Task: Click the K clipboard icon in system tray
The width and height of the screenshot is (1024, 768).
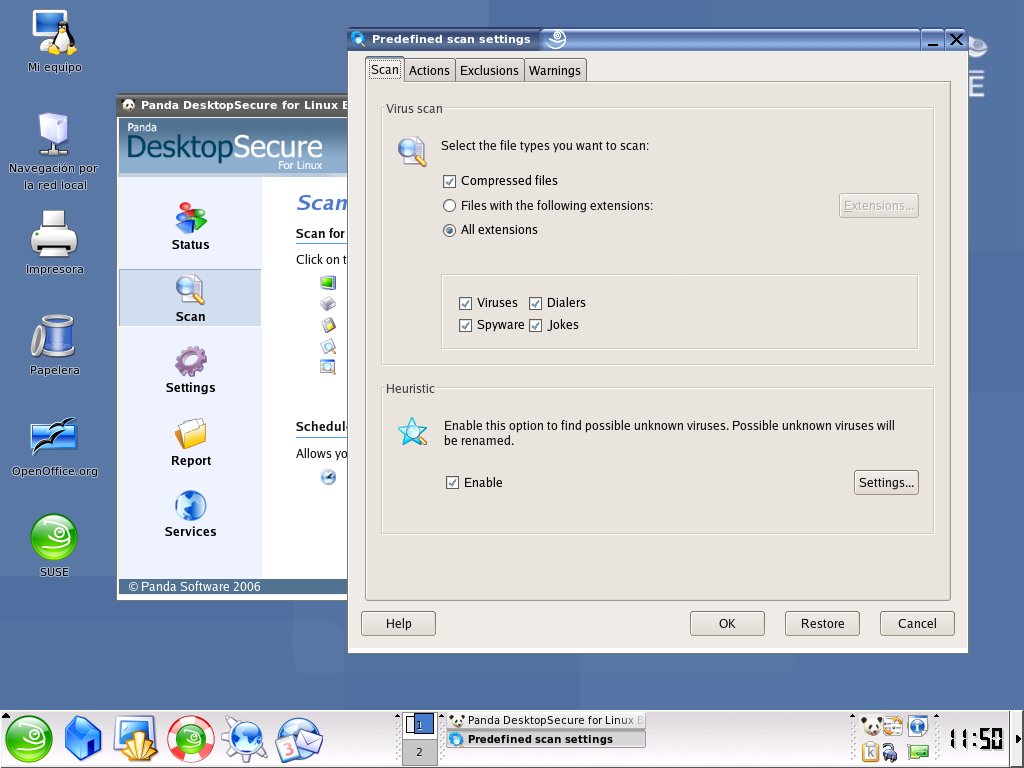Action: [x=870, y=752]
